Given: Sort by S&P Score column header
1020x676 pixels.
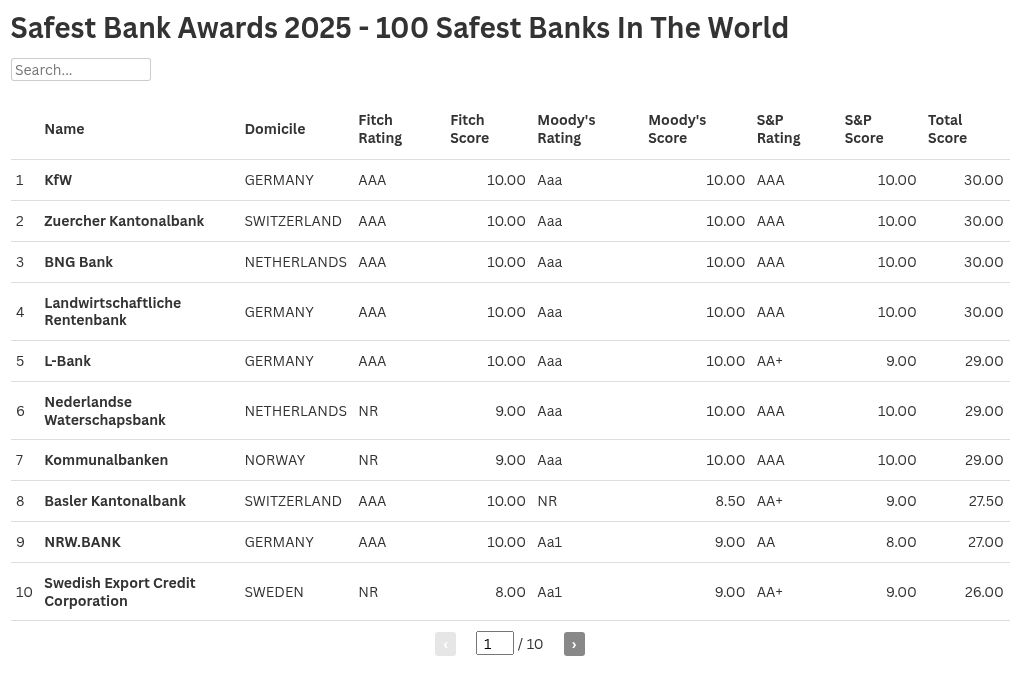Looking at the screenshot, I should pyautogui.click(x=864, y=129).
